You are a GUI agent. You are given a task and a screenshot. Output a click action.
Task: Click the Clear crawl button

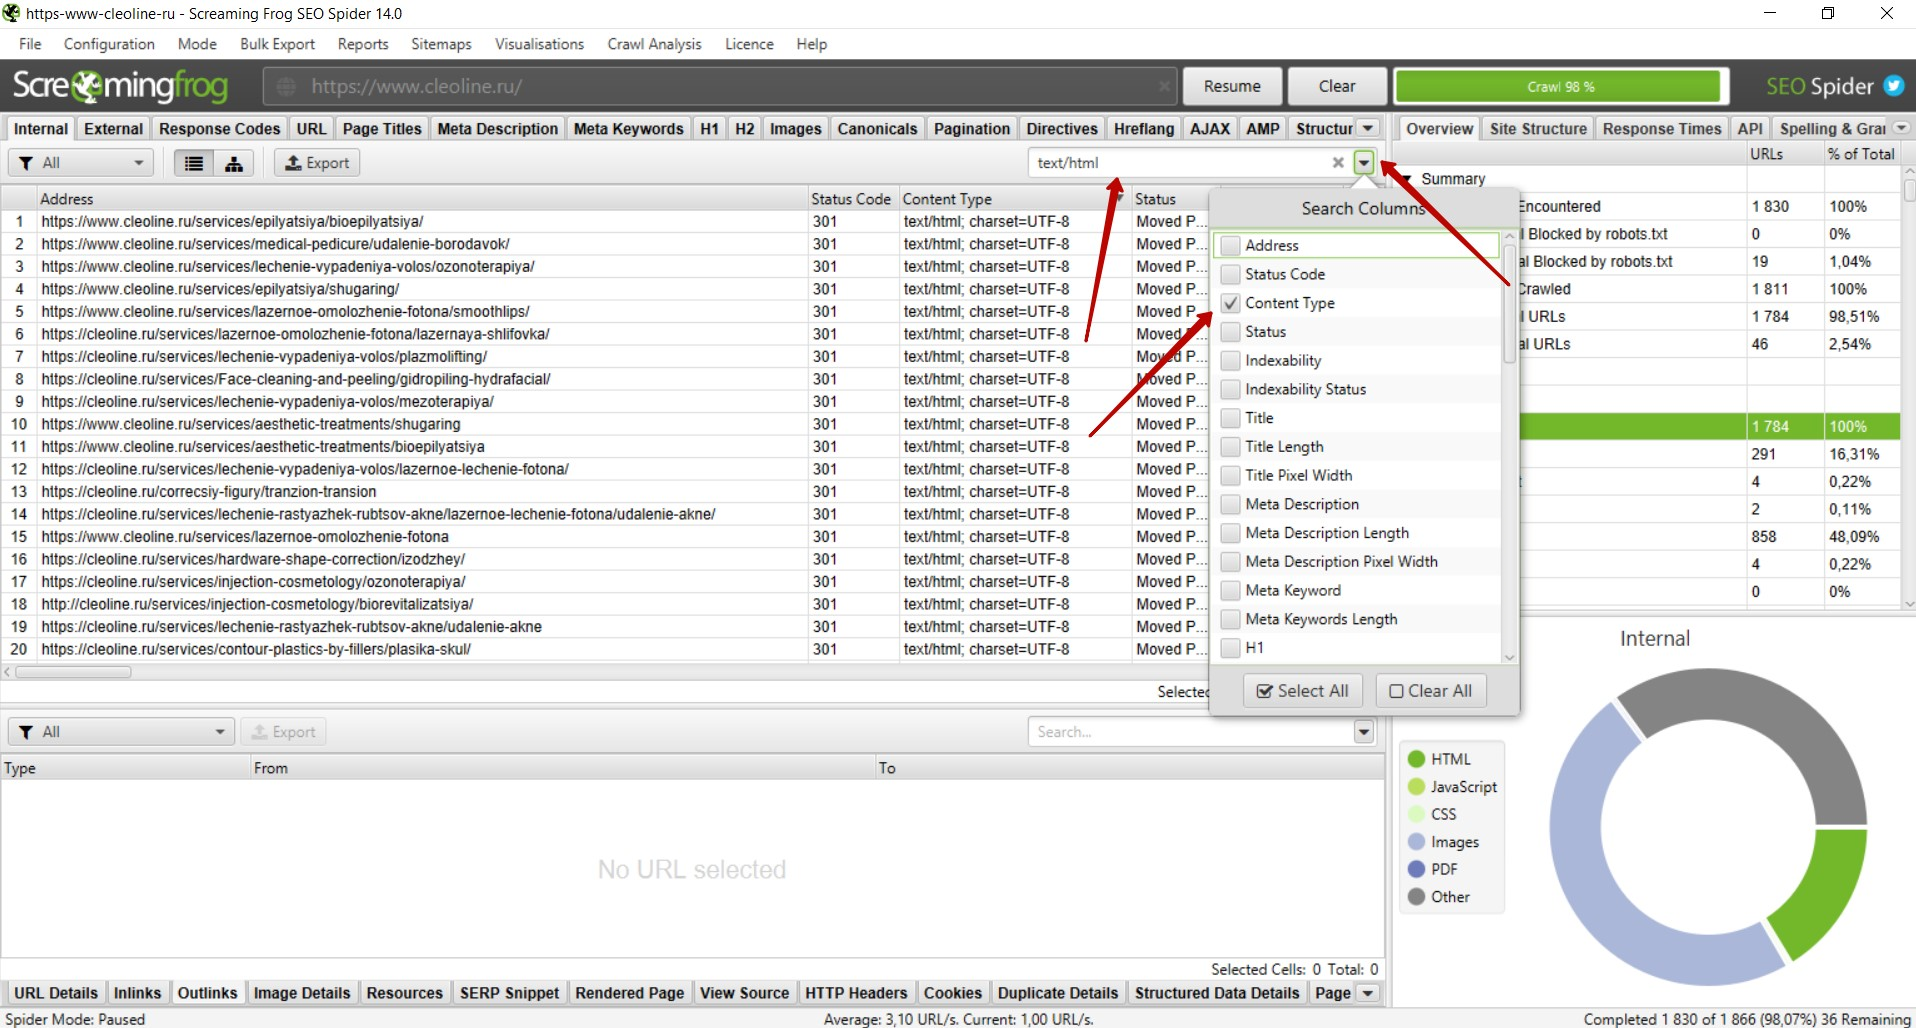[x=1337, y=86]
